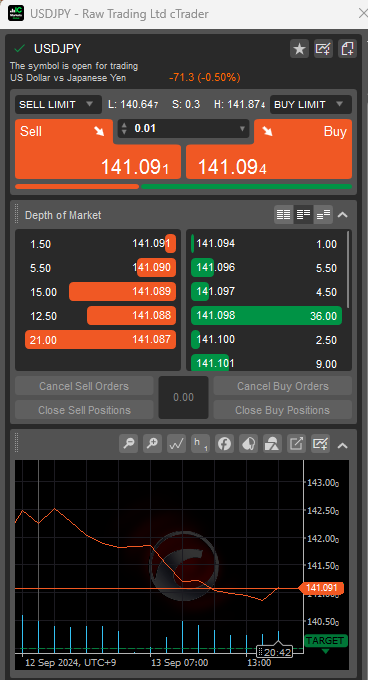Viewport: 368px width, 680px height.
Task: Open the chart color options icon
Action: (x=248, y=444)
